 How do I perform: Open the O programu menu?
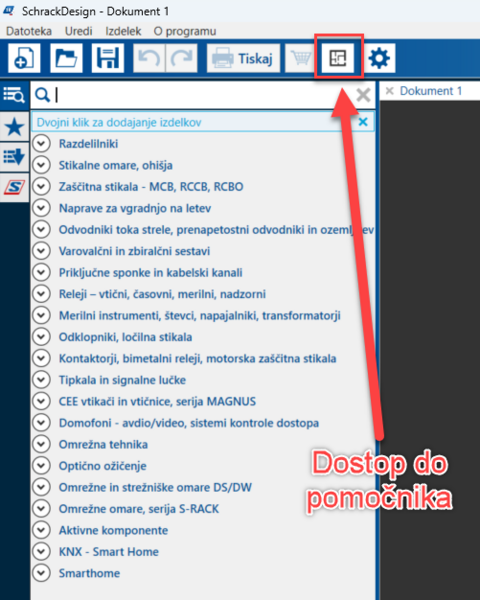click(x=185, y=31)
